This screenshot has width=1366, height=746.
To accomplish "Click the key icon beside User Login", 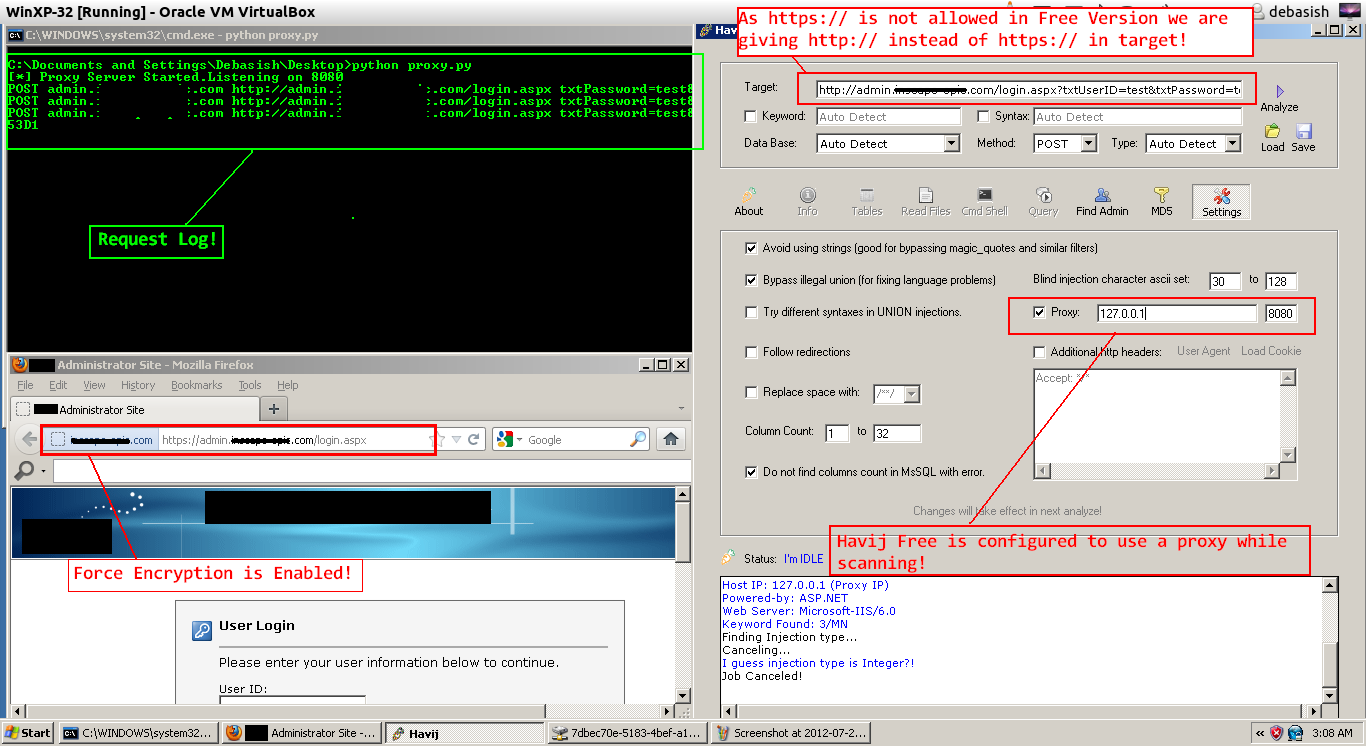I will pos(202,630).
